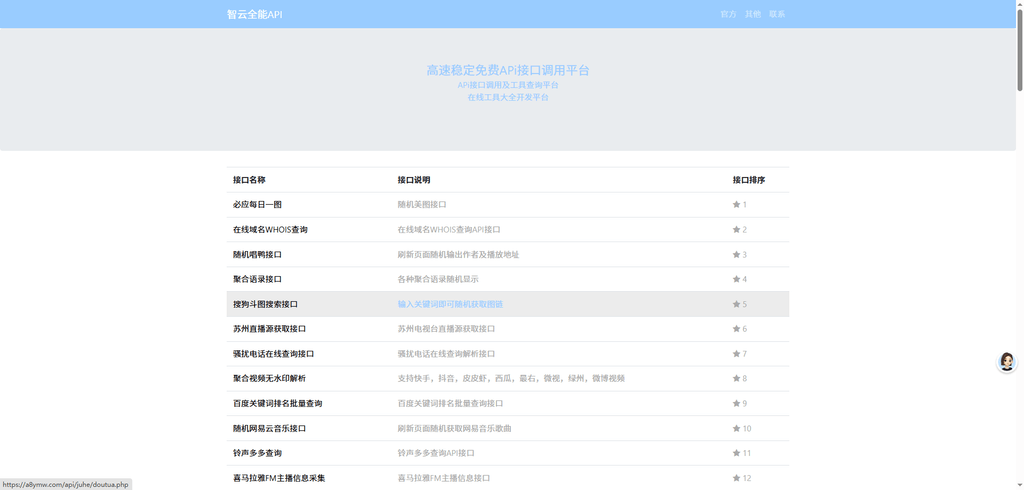
Task: Open the 聚合语录接口 entry
Action: tap(257, 279)
